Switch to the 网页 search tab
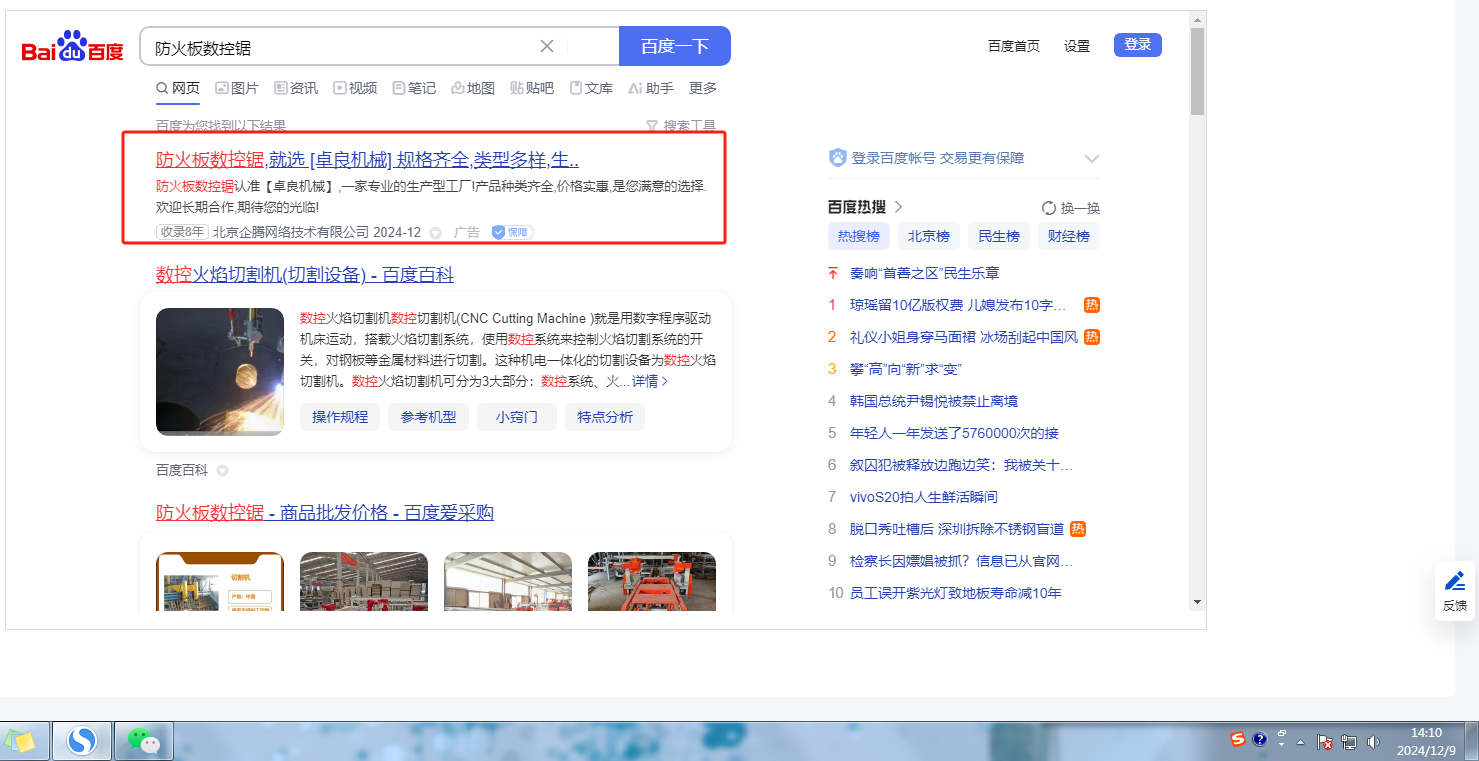This screenshot has height=761, width=1479. click(178, 88)
